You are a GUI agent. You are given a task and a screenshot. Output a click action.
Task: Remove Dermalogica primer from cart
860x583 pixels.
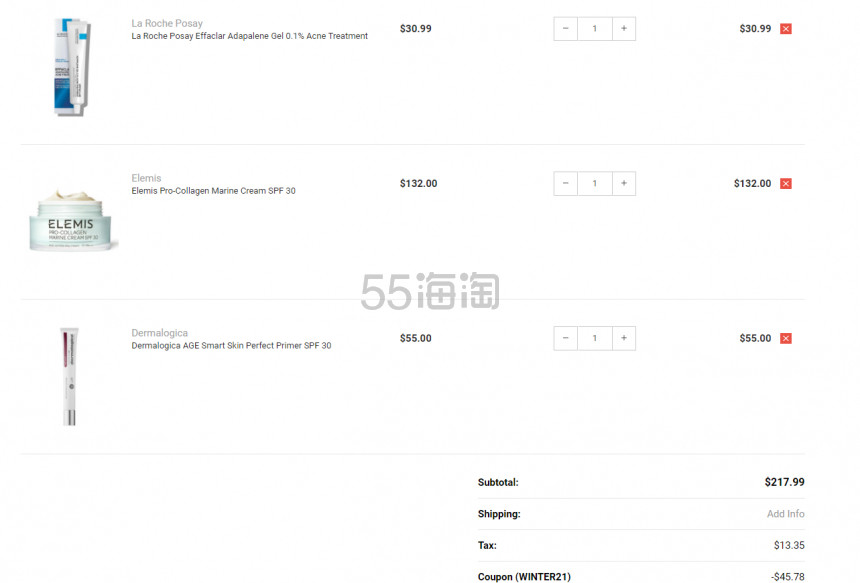tap(785, 338)
